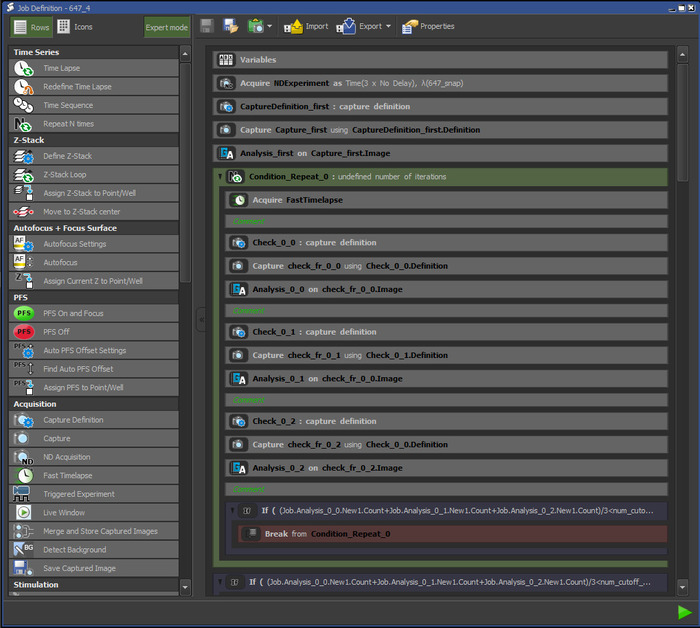
Task: Click the ND Acquisition icon
Action: (x=24, y=457)
